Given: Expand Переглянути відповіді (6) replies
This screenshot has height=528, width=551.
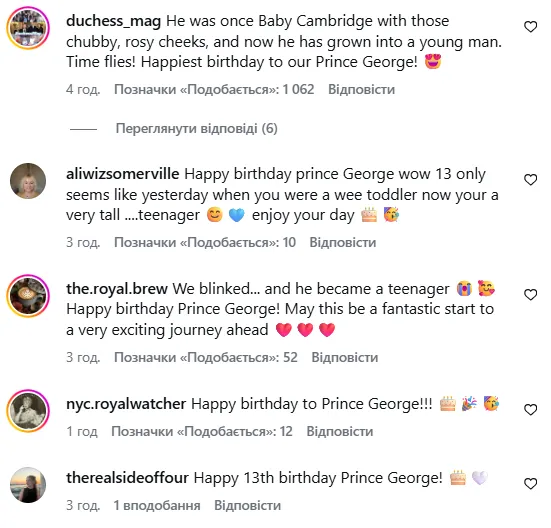Looking at the screenshot, I should 196,129.
